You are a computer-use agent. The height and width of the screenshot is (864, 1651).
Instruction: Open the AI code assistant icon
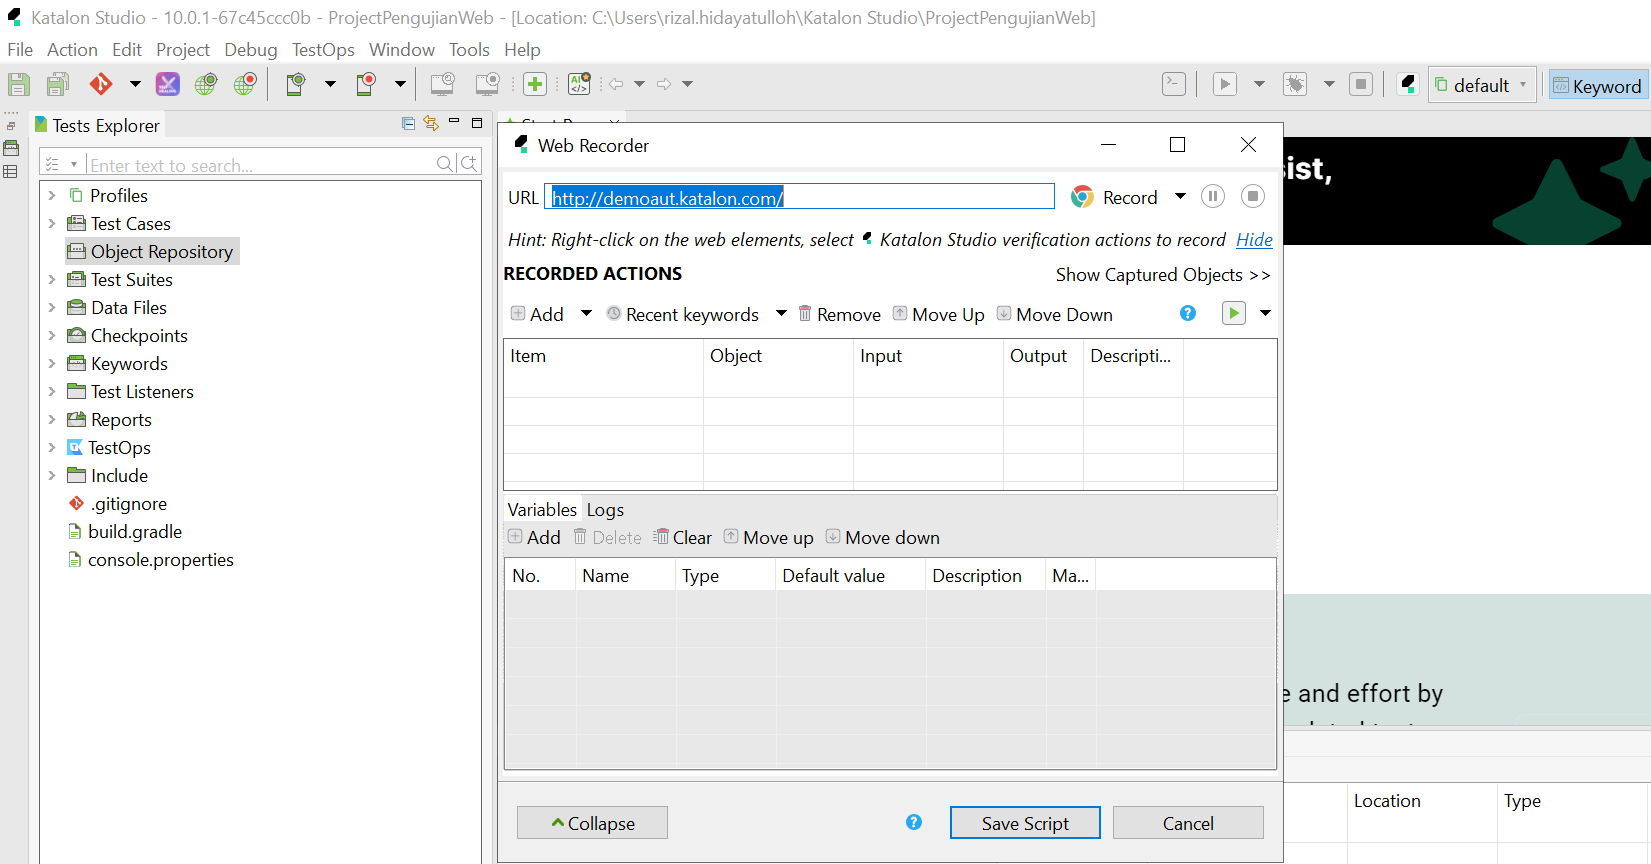(x=579, y=85)
